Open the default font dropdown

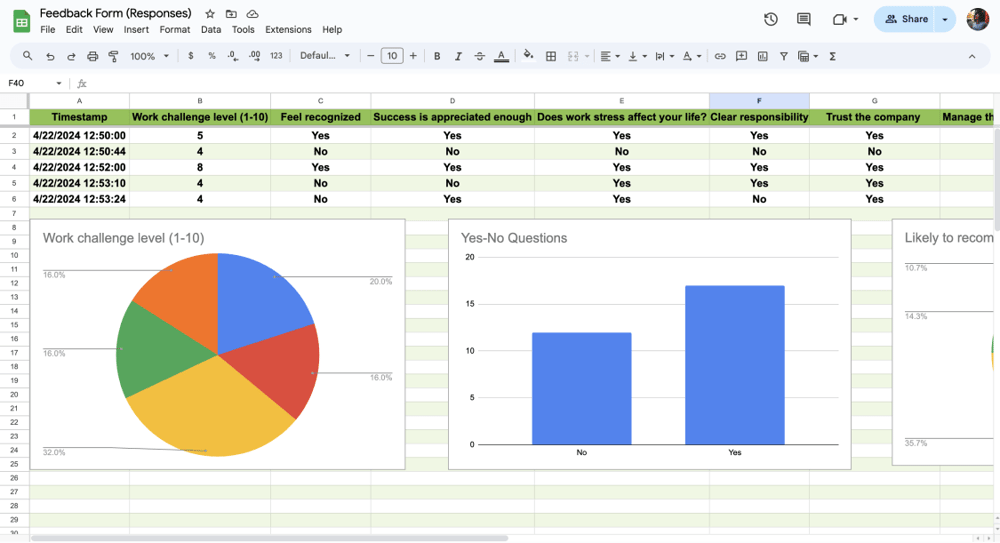point(325,56)
